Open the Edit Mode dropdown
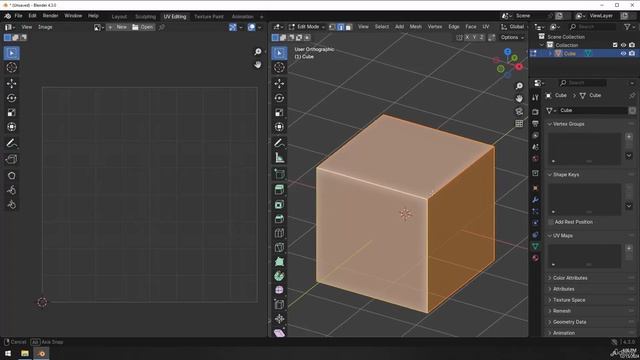Viewport: 640px width, 360px height. point(307,27)
